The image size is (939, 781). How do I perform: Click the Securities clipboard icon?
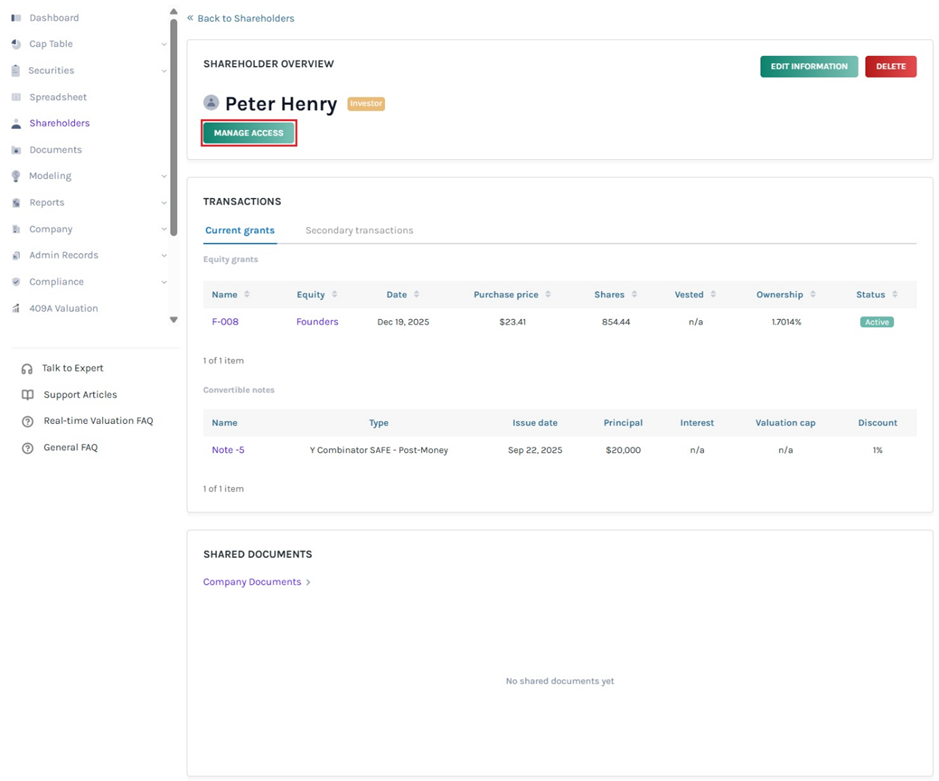[x=16, y=71]
